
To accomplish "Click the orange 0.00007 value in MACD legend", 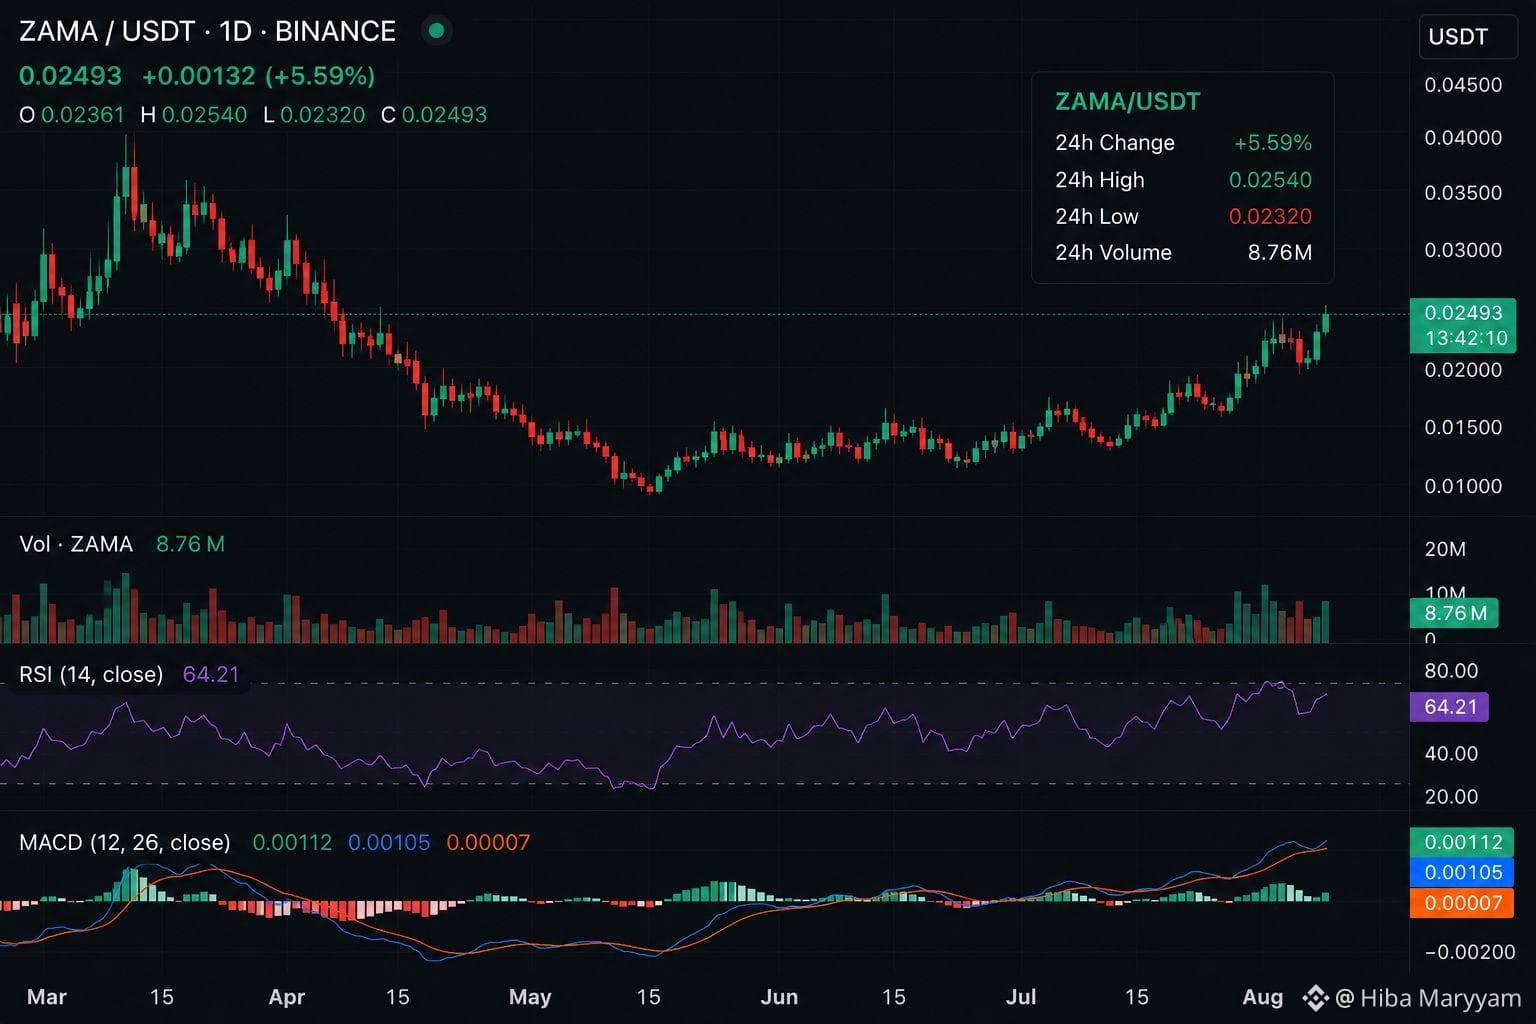I will [x=488, y=843].
